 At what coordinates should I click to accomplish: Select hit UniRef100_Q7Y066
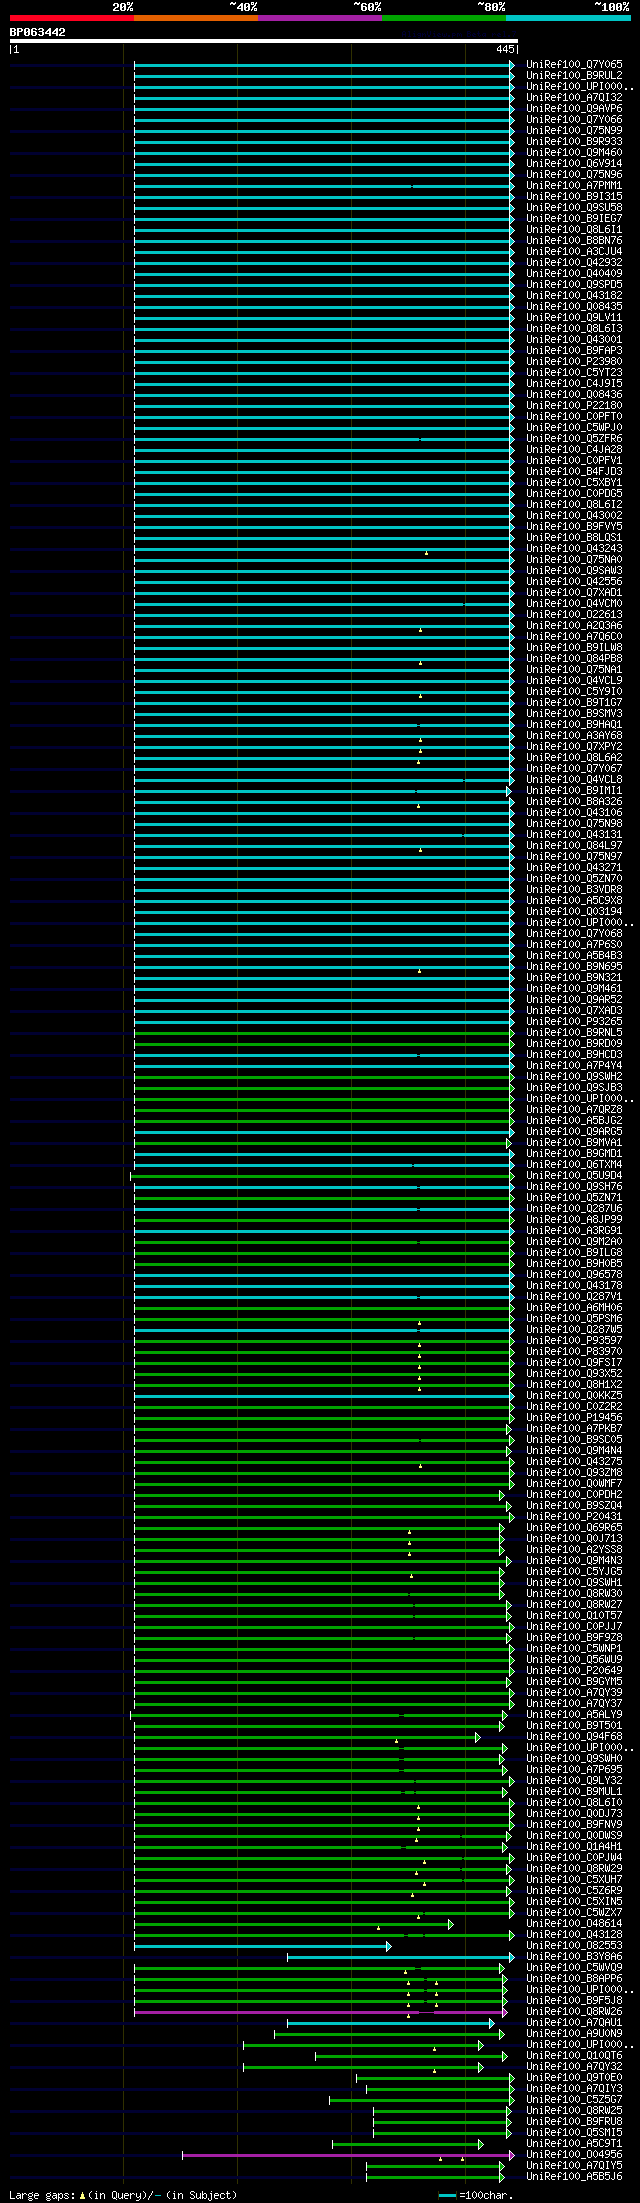tap(574, 120)
